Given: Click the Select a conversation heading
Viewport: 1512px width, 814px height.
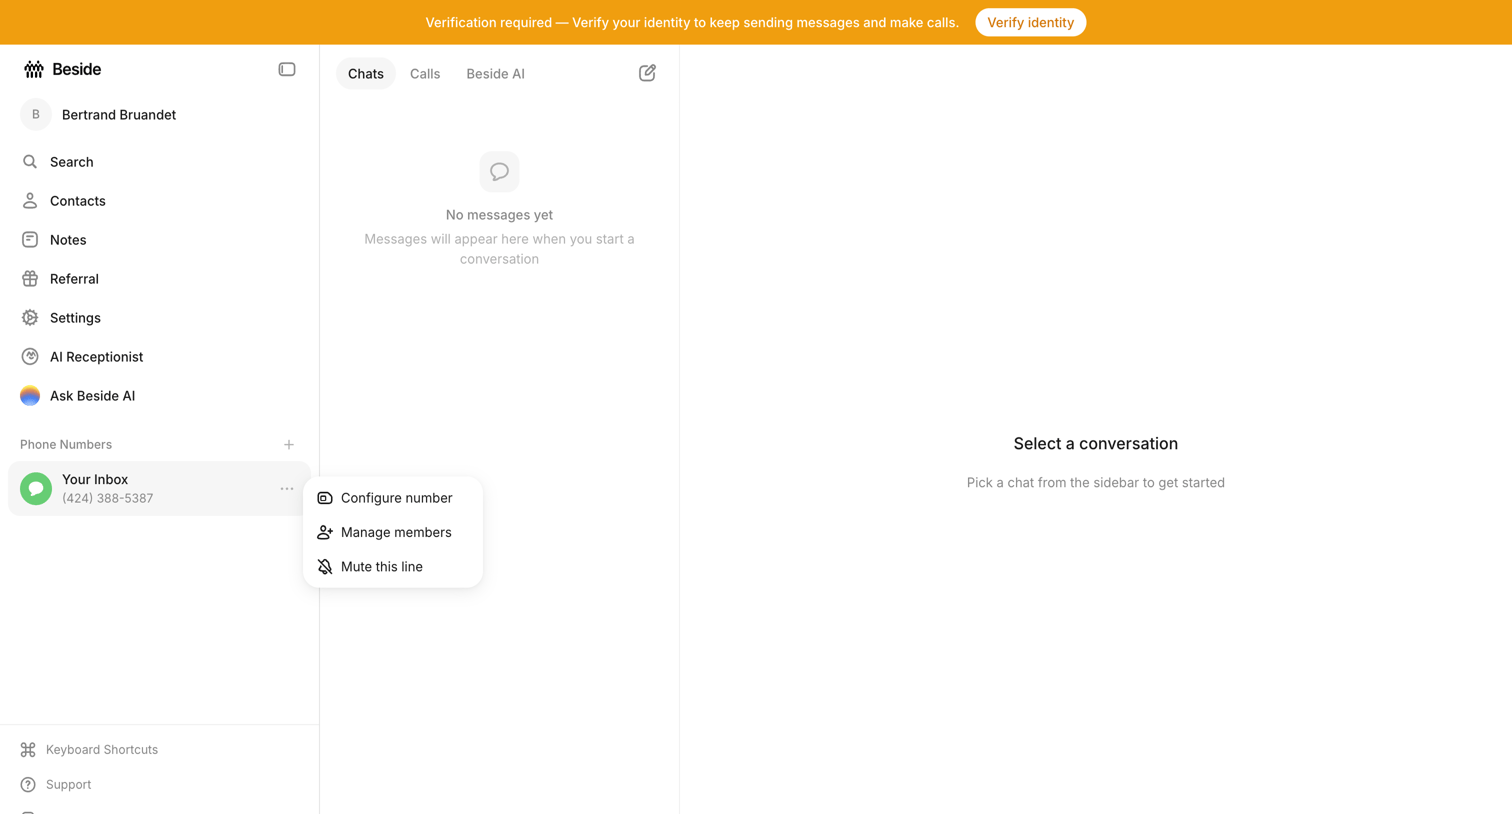Looking at the screenshot, I should (1095, 444).
